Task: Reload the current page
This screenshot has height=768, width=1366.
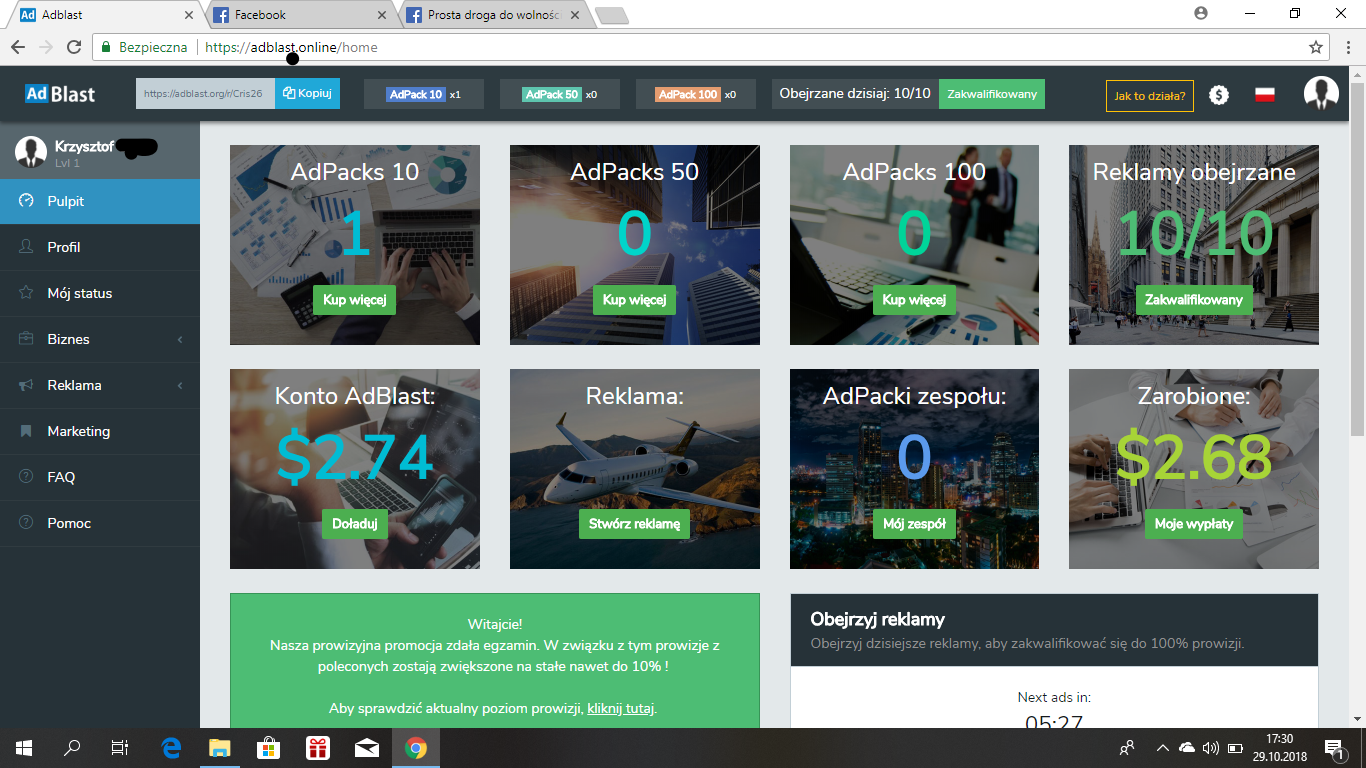Action: pyautogui.click(x=74, y=47)
